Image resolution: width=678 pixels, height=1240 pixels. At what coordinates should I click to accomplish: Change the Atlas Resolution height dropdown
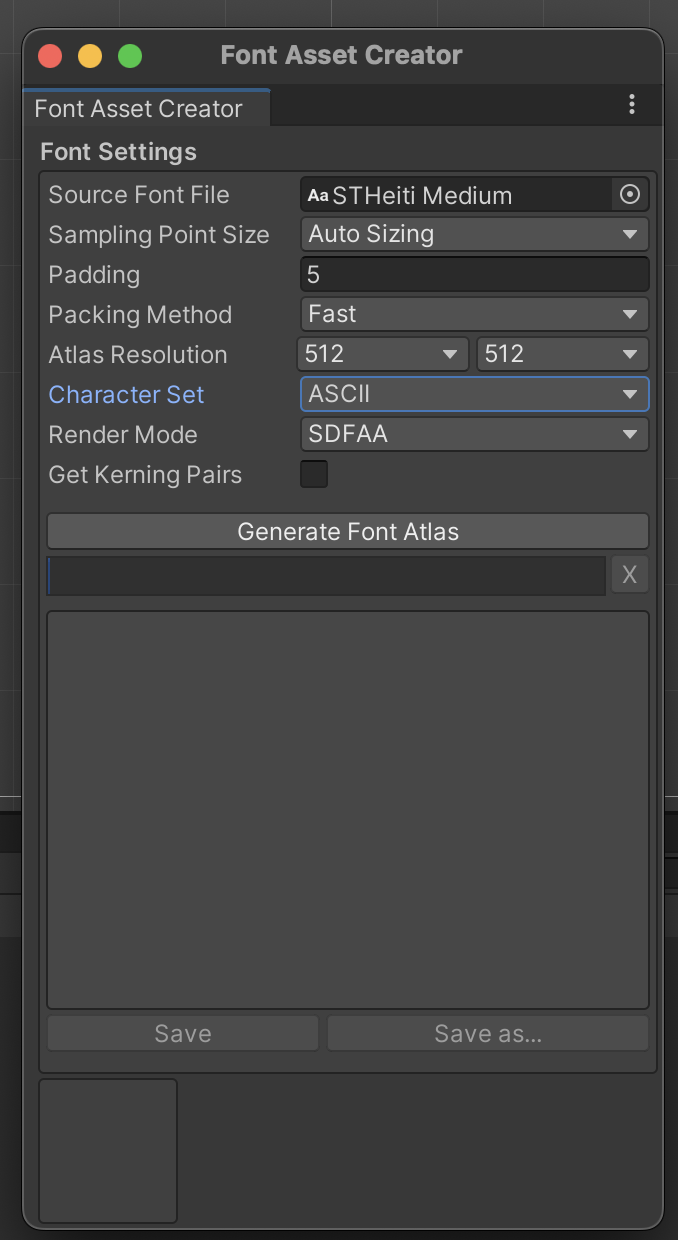coord(562,355)
